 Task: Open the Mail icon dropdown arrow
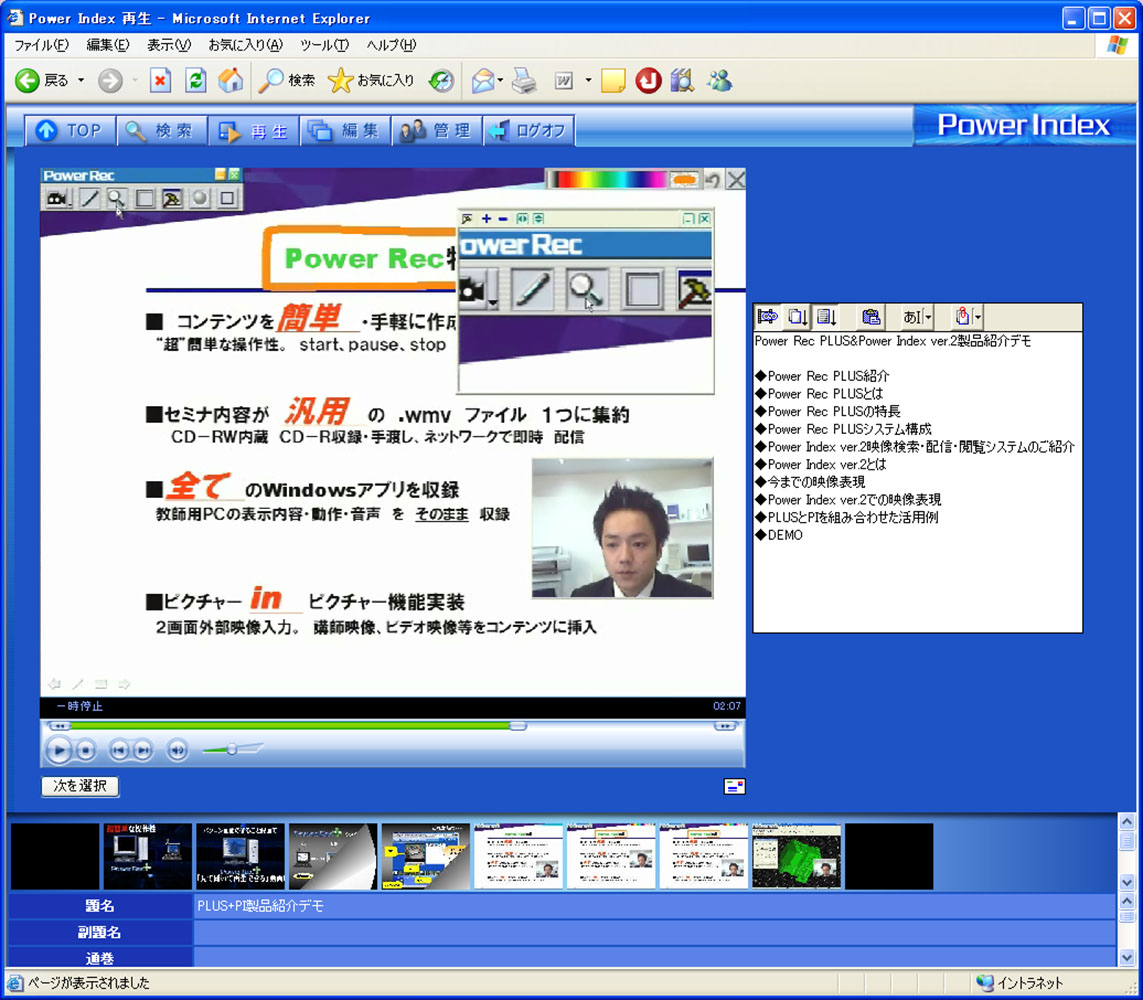tap(500, 80)
